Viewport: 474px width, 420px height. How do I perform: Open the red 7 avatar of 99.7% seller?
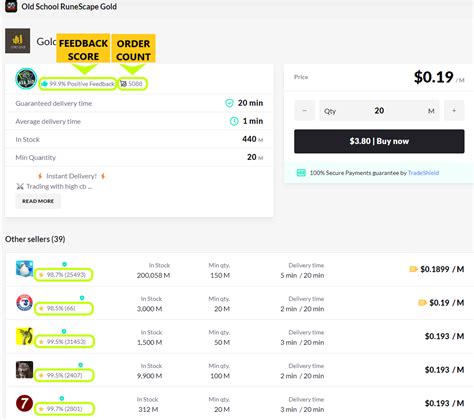[24, 403]
